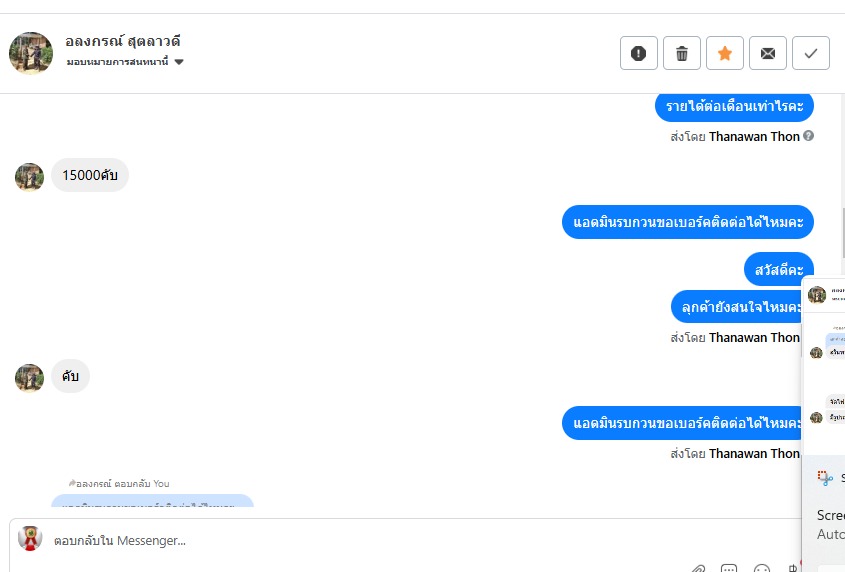Image resolution: width=845 pixels, height=572 pixels.
Task: Select the รายได้ต่อเดือนเท่าไรคะ message bubble
Action: (x=734, y=106)
